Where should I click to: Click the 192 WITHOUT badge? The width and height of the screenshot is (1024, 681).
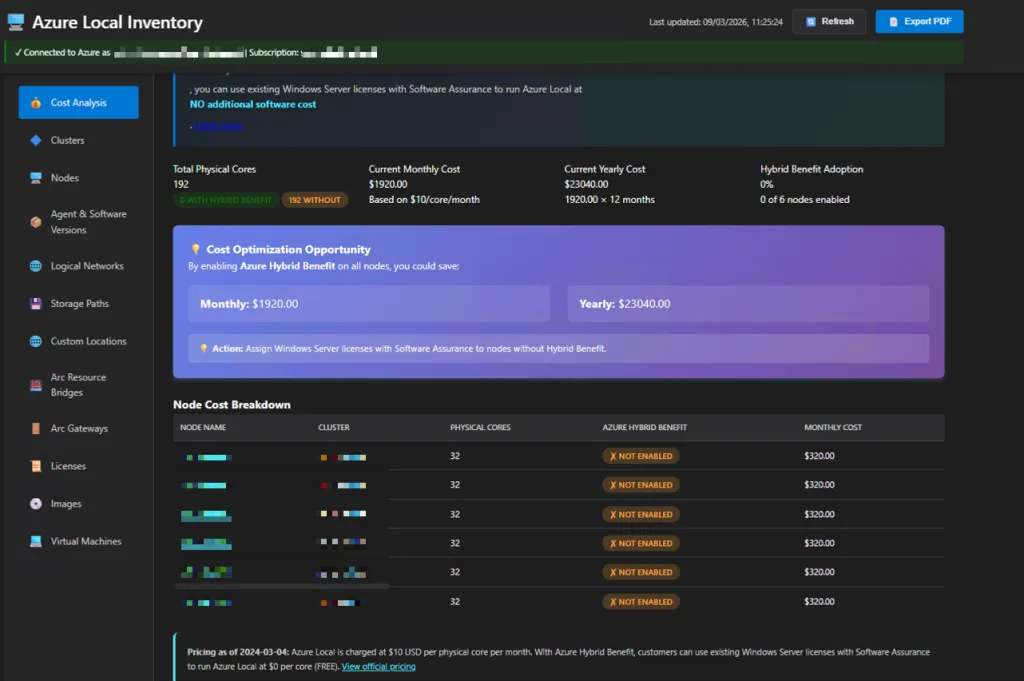(315, 200)
